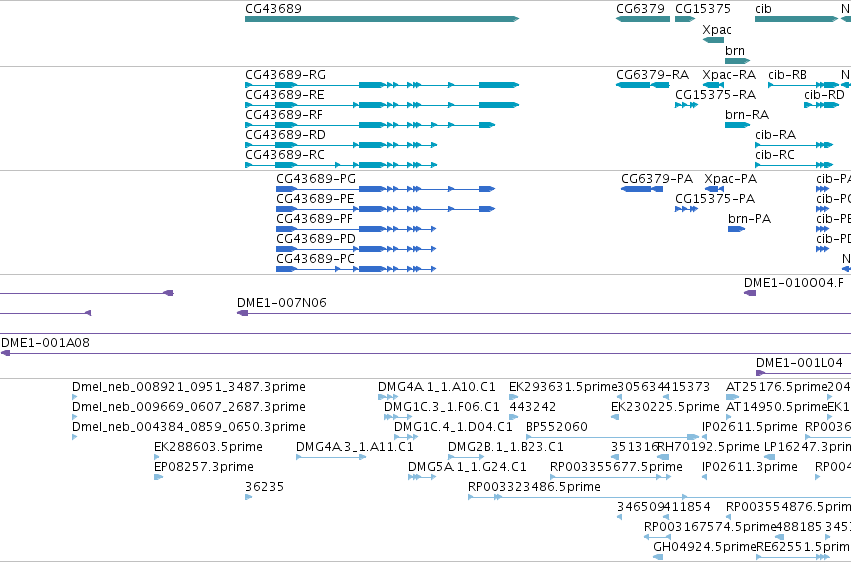Click the BP552060 feature label
851x562 pixels.
click(x=556, y=427)
